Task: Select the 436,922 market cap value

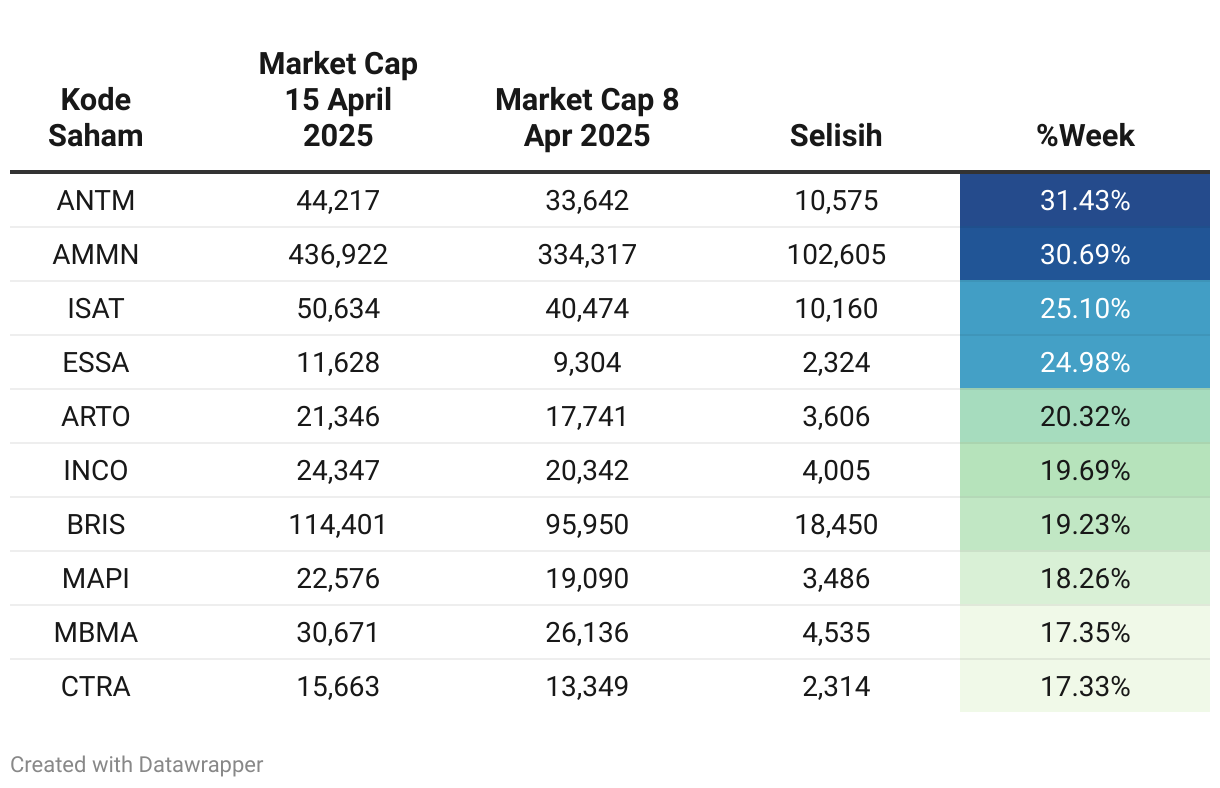Action: [x=338, y=255]
